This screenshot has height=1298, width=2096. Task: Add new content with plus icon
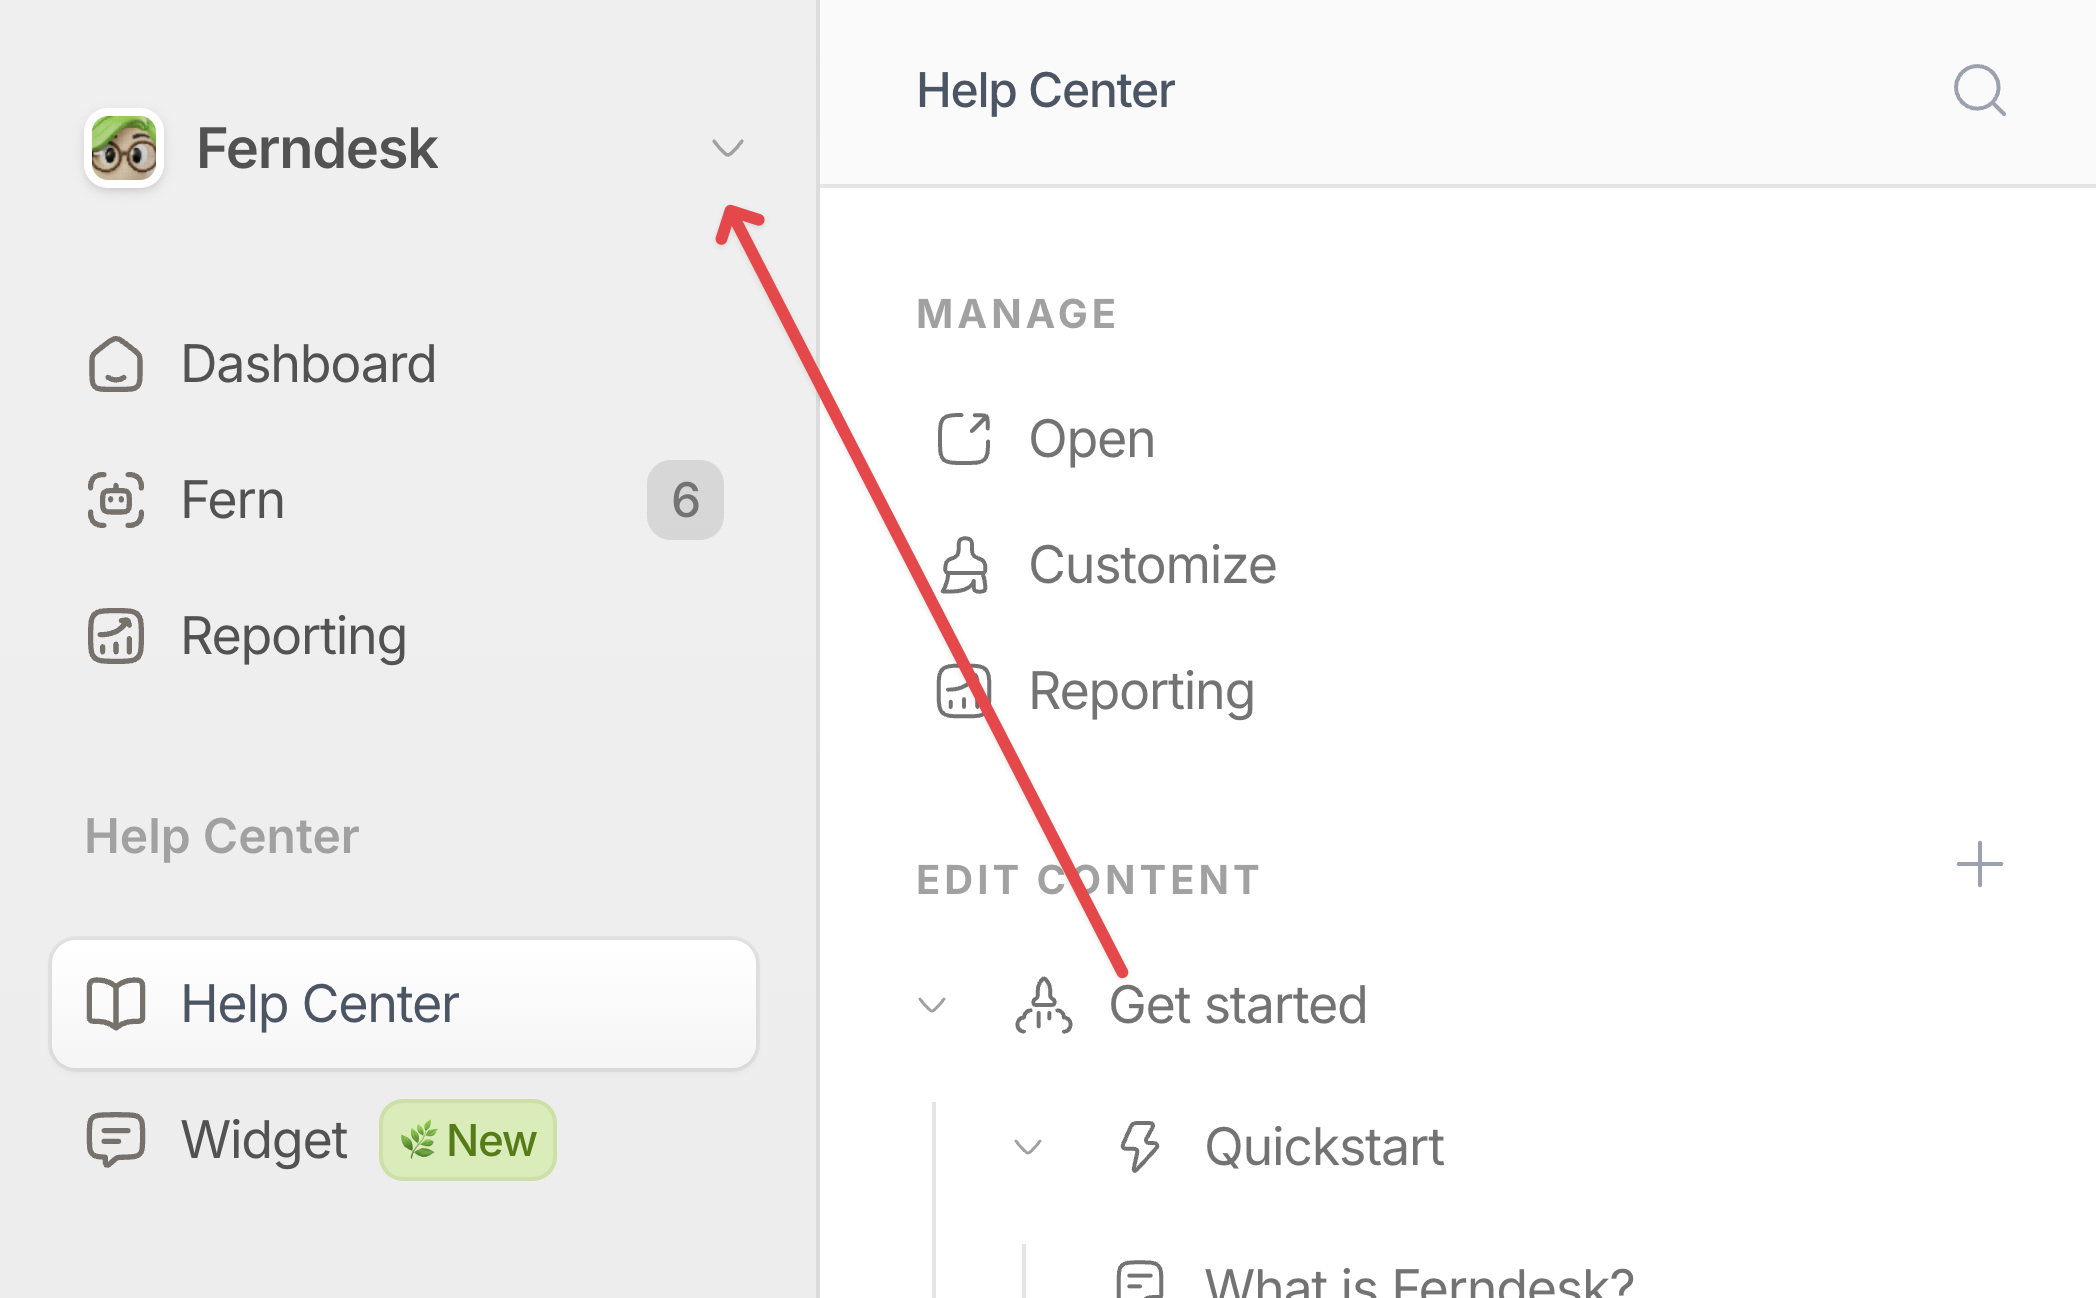tap(1979, 864)
